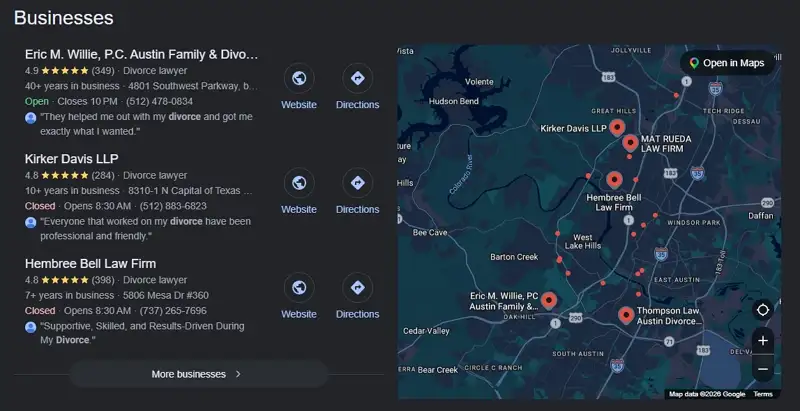Get directions icon for Kirker Davis LLP
Image resolution: width=800 pixels, height=411 pixels.
[358, 183]
